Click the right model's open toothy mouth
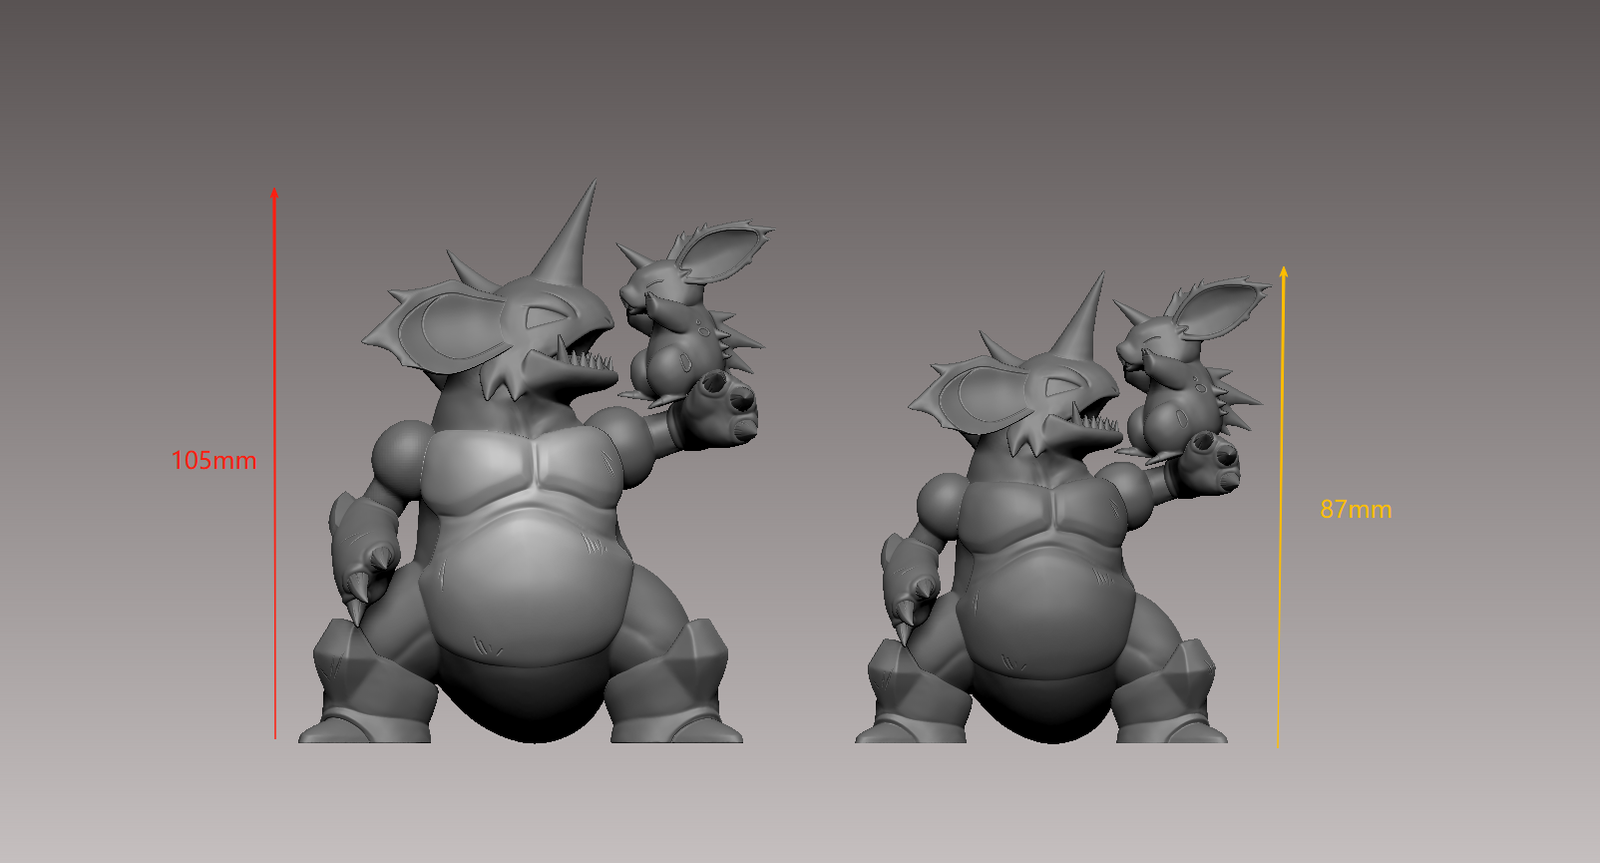Screen dimensions: 1600x863 click(1090, 420)
